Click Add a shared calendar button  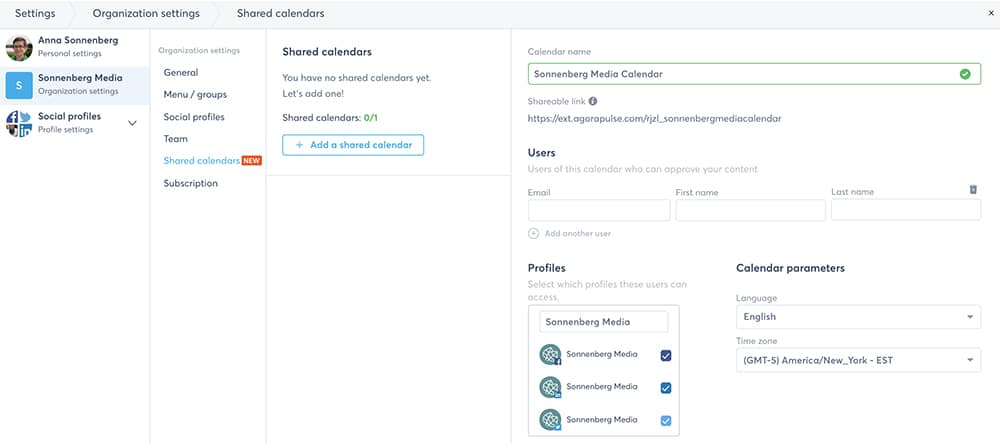[353, 145]
